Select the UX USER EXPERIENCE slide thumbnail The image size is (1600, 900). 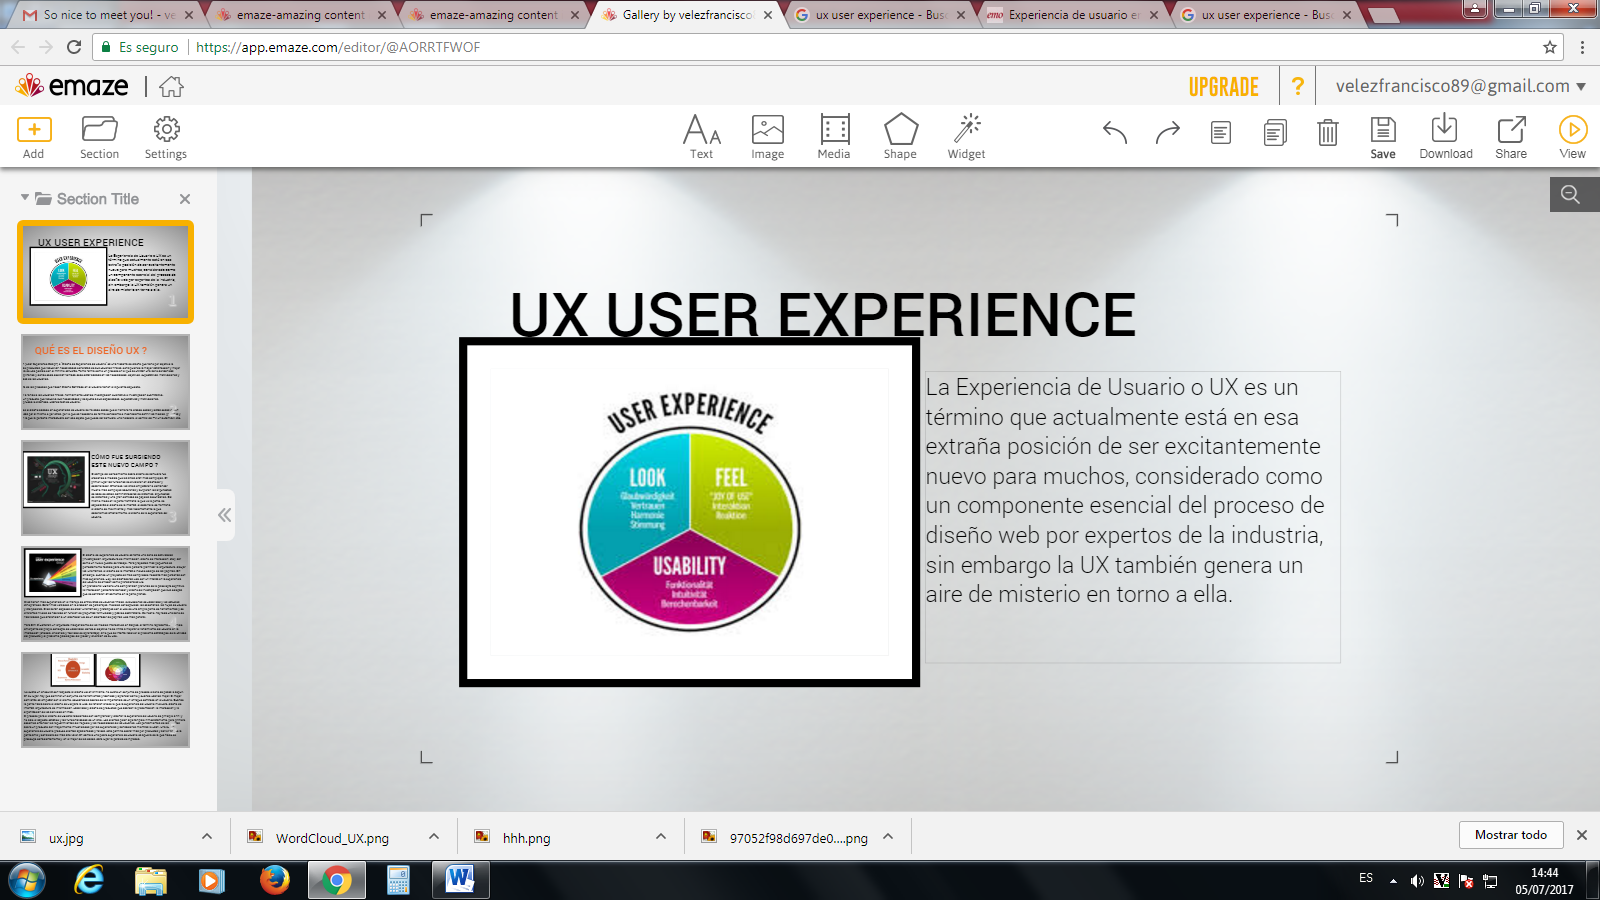tap(105, 272)
